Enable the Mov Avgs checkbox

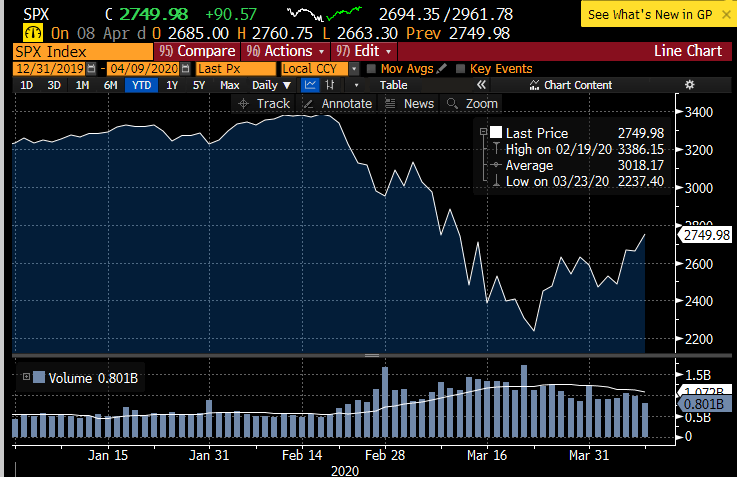[x=371, y=69]
